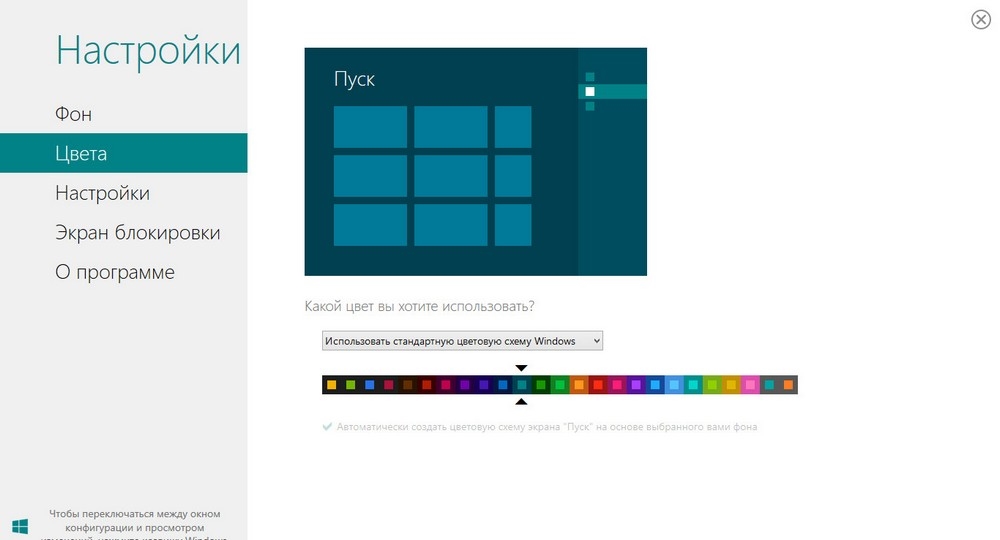Pick the hot pink on crimson swatch
This screenshot has height=540, width=1000.
click(617, 384)
